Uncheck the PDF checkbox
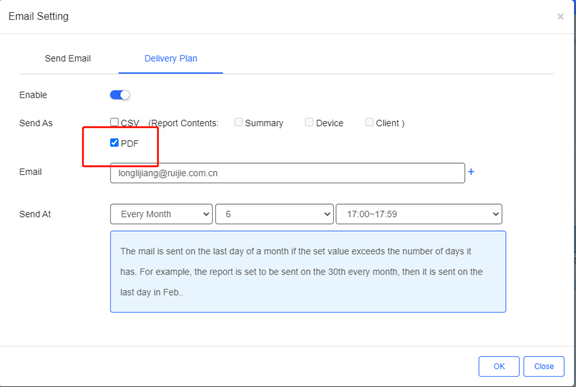 click(x=114, y=142)
